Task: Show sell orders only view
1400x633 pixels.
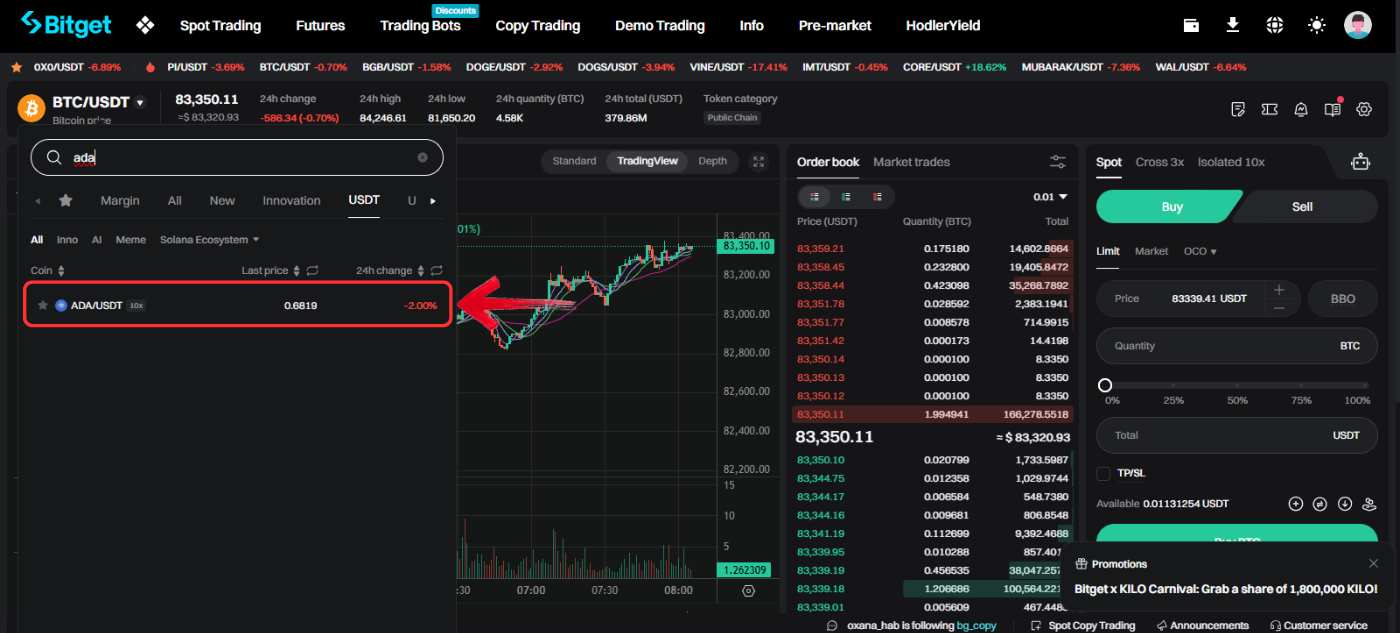Action: tap(877, 197)
